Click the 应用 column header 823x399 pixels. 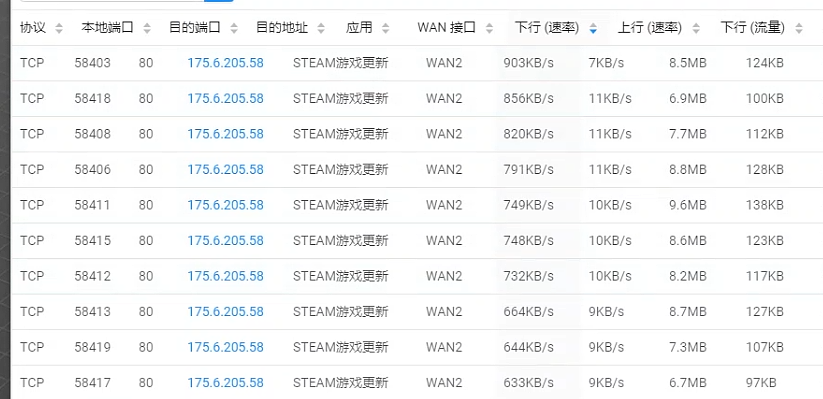tap(359, 27)
